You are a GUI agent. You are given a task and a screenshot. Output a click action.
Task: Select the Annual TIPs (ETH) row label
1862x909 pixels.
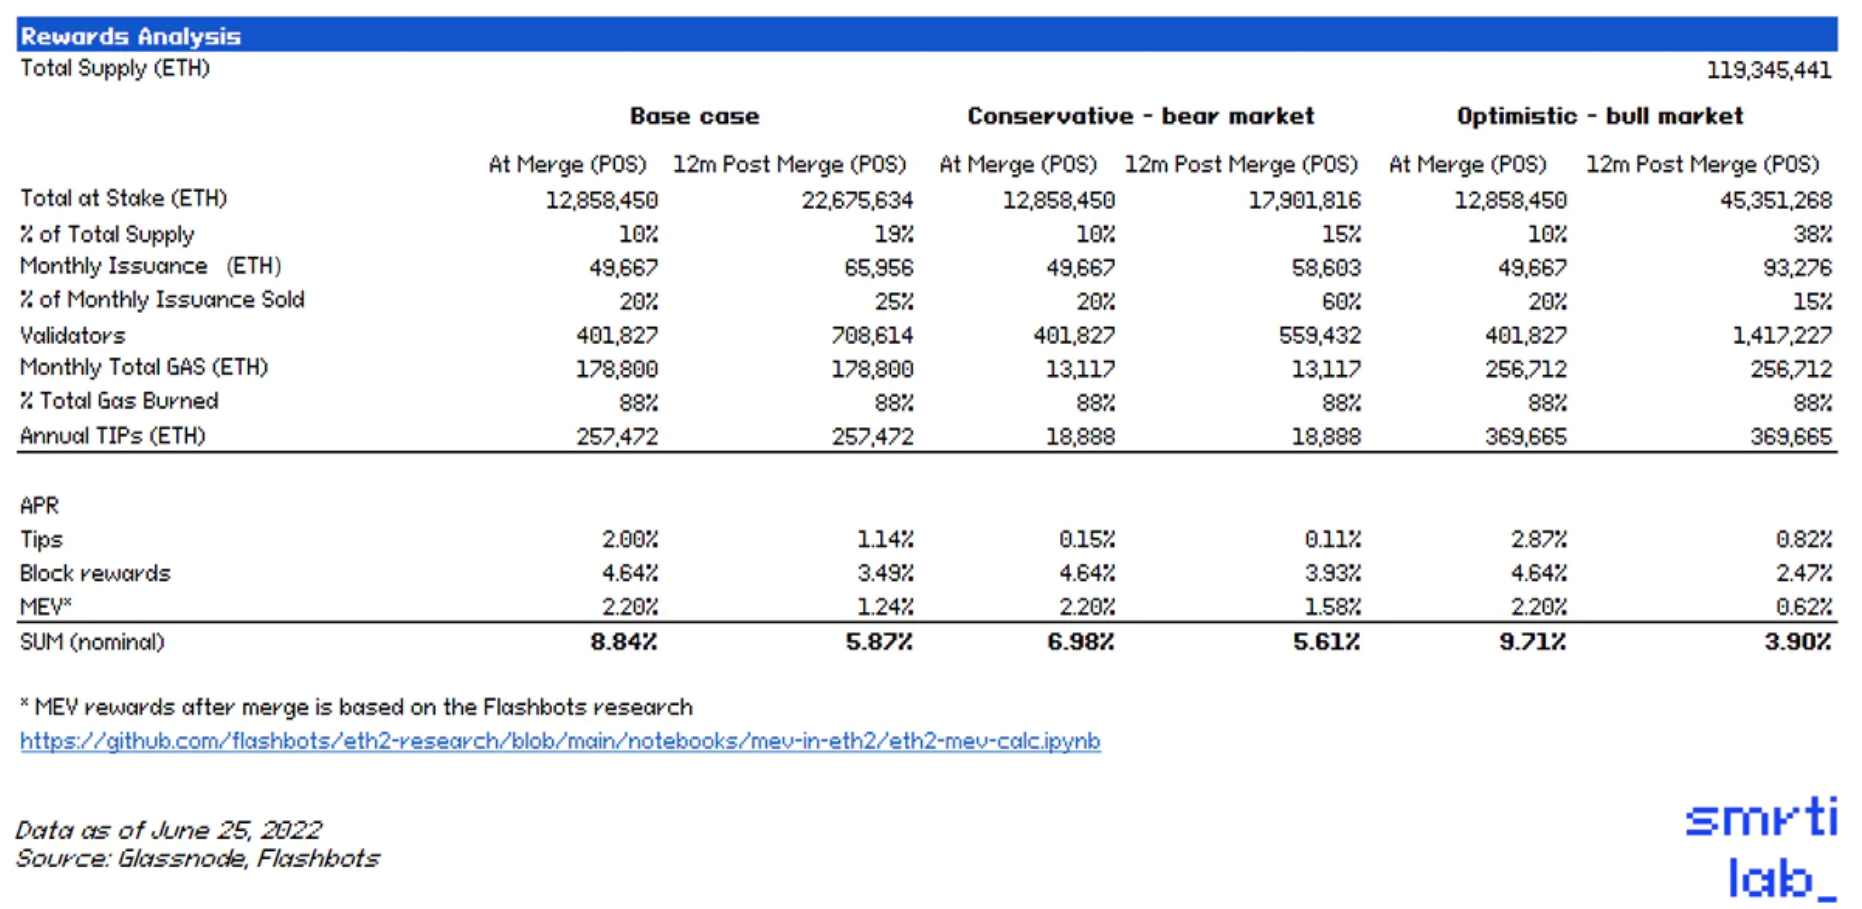pyautogui.click(x=113, y=436)
